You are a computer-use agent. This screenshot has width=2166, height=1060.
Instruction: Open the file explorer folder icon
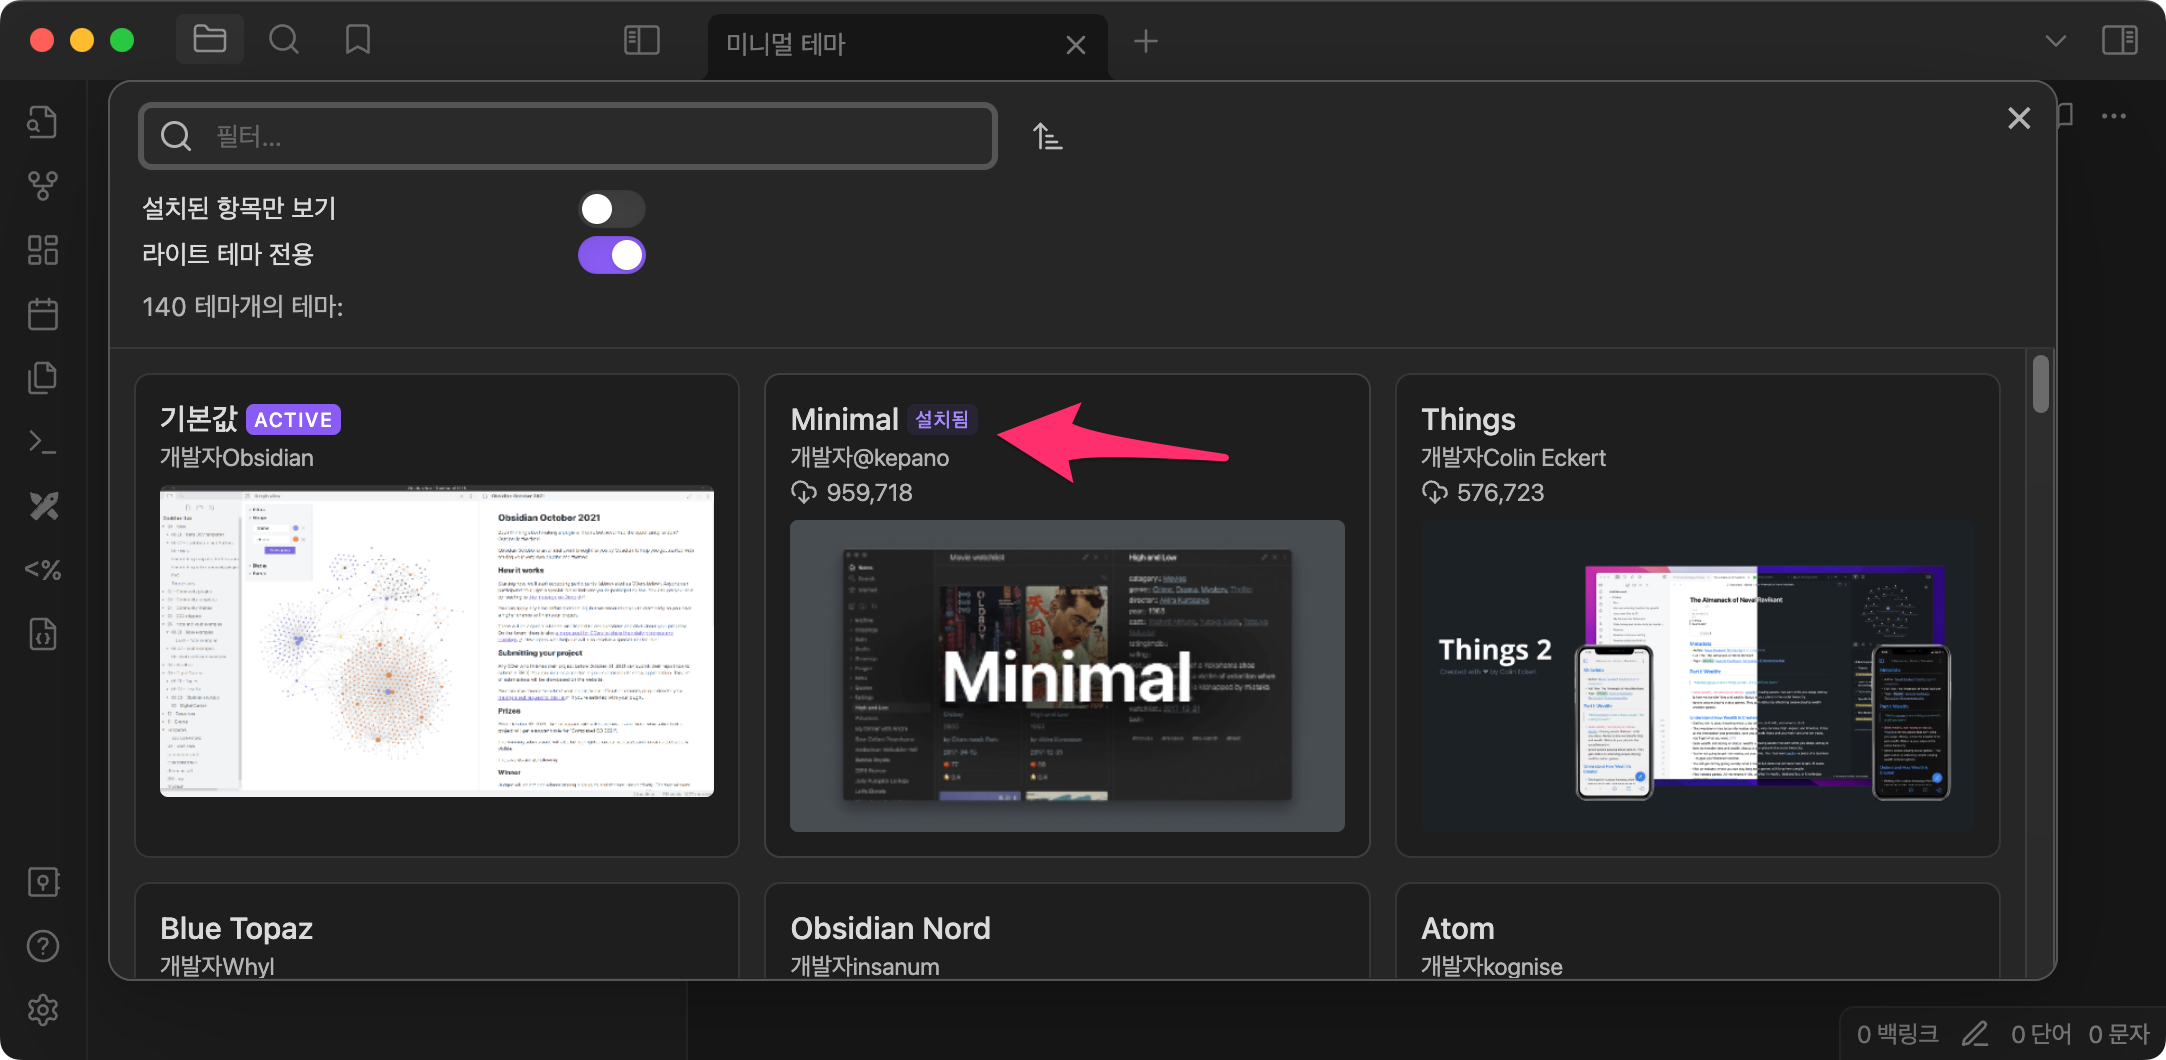coord(209,40)
